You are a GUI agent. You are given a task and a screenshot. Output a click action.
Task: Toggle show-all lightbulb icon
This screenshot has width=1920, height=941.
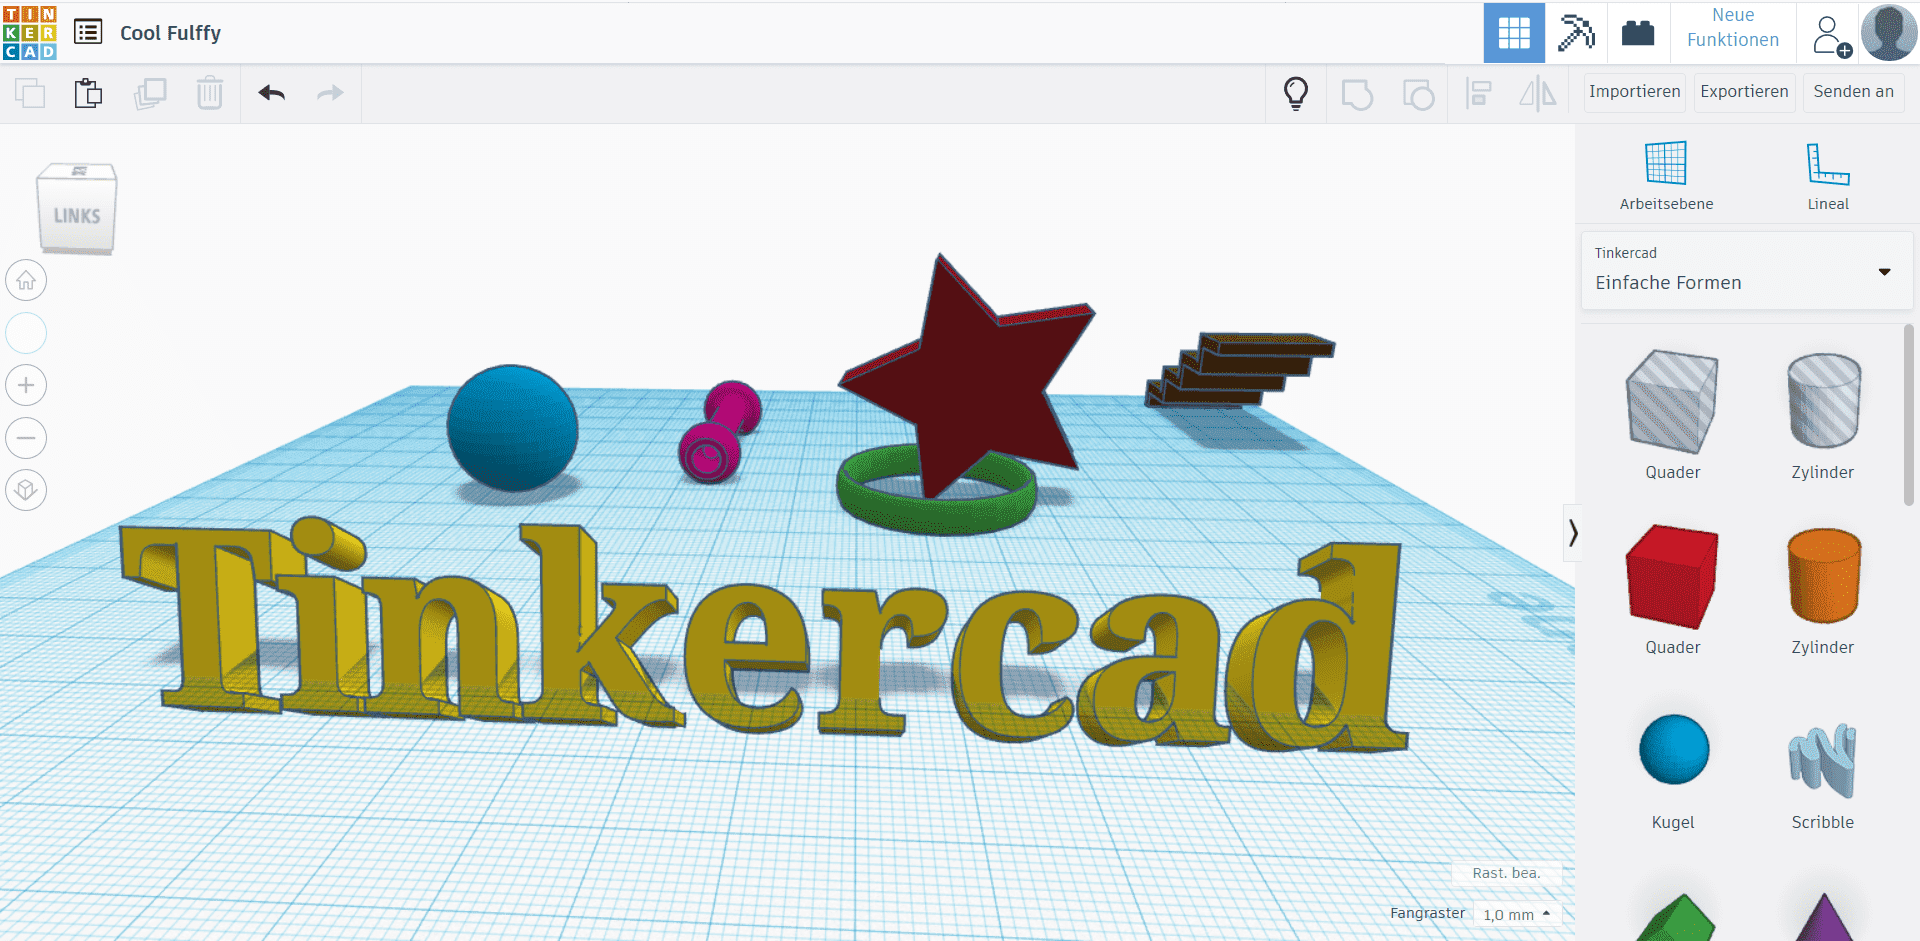coord(1296,93)
